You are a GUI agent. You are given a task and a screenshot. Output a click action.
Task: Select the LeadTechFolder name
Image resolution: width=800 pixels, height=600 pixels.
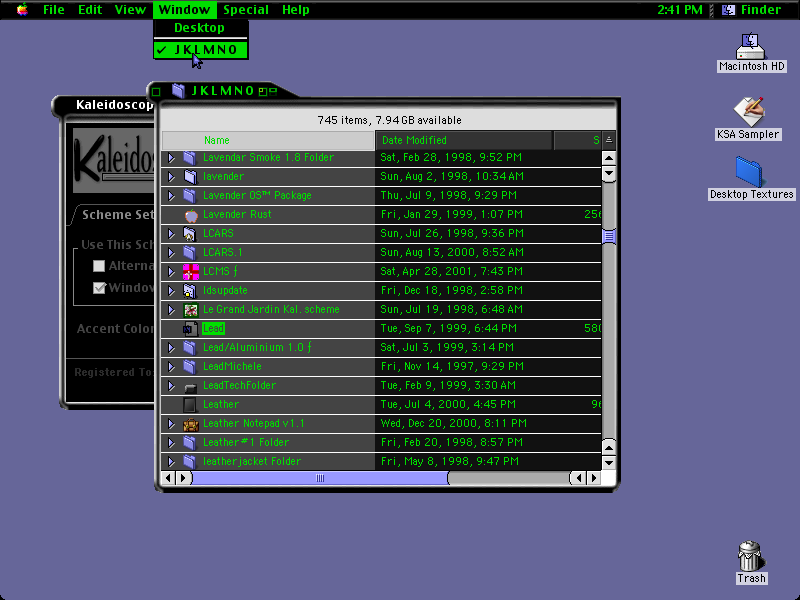click(239, 385)
